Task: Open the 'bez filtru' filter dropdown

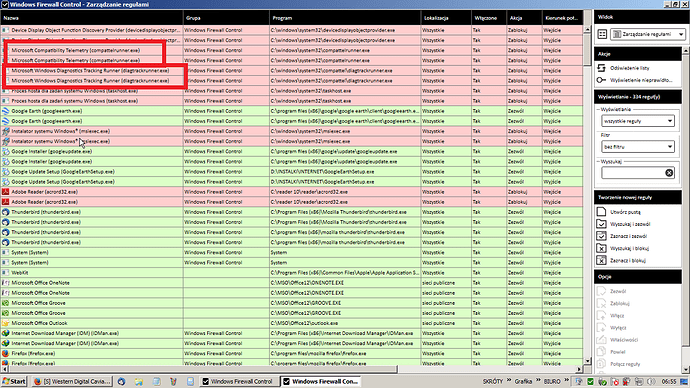Action: 638,146
